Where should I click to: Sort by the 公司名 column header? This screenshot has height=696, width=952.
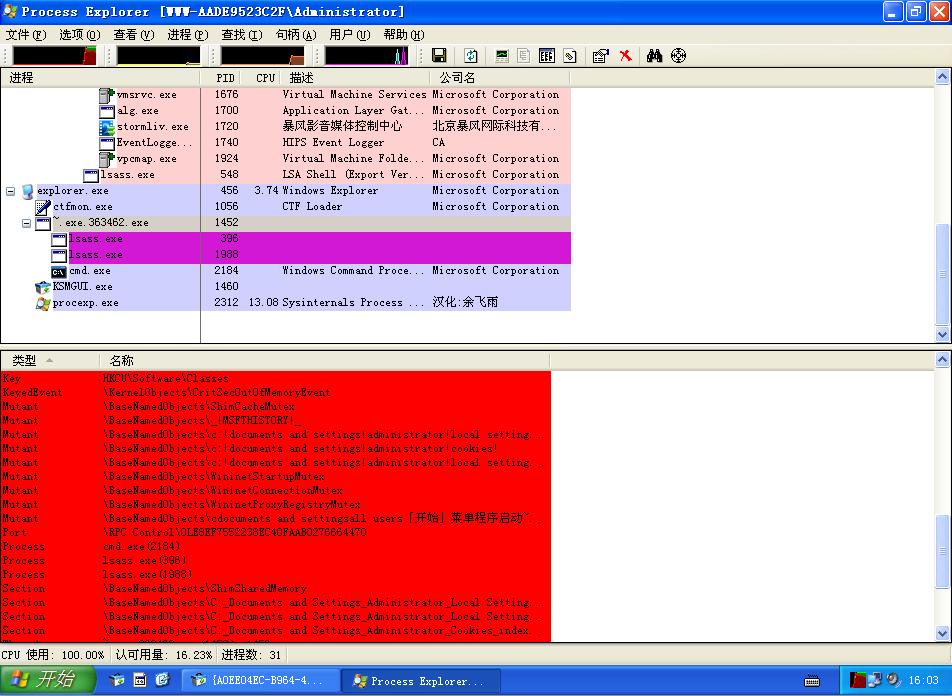(x=500, y=78)
